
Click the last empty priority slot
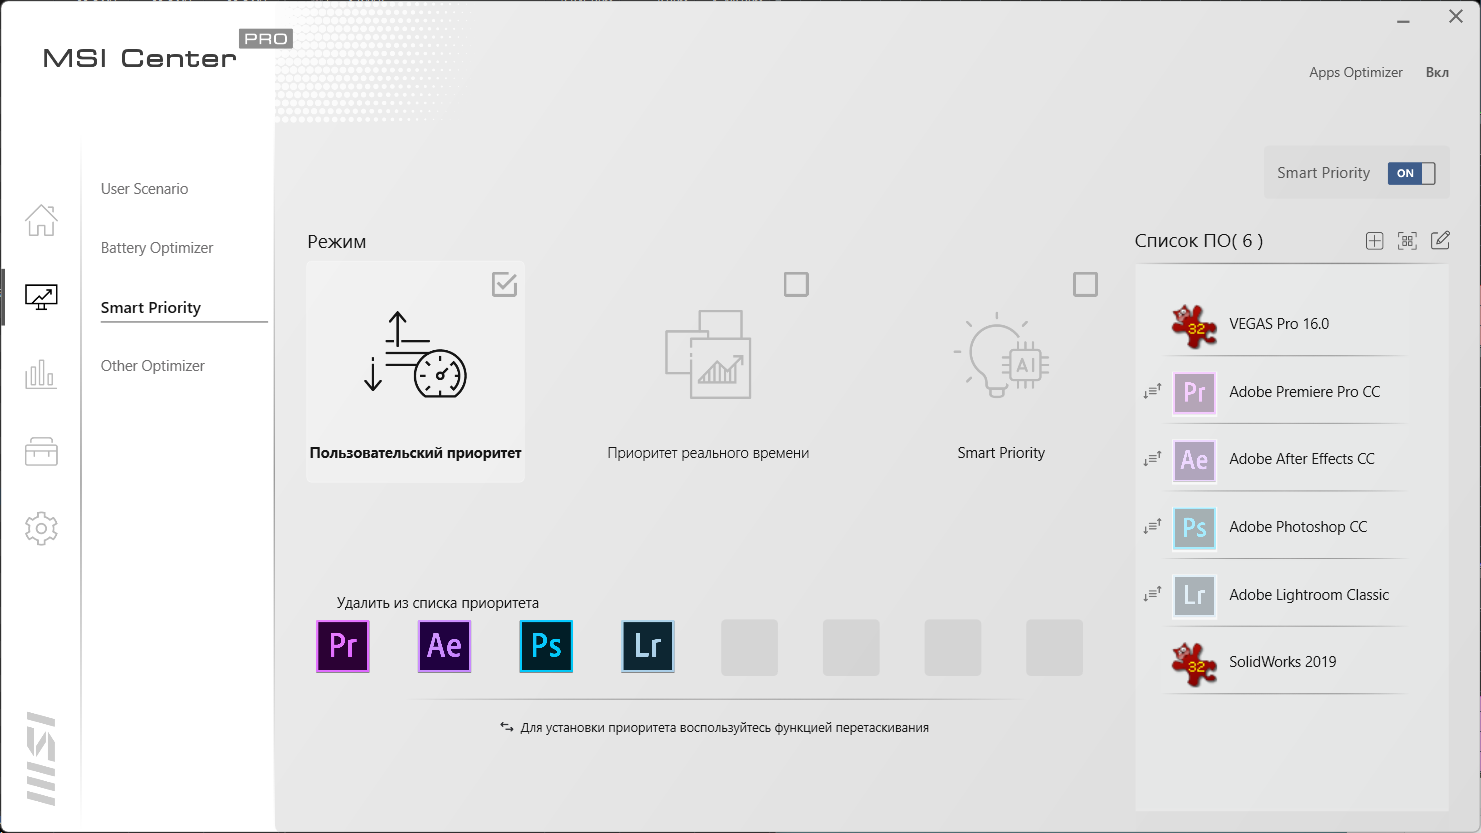click(1054, 647)
